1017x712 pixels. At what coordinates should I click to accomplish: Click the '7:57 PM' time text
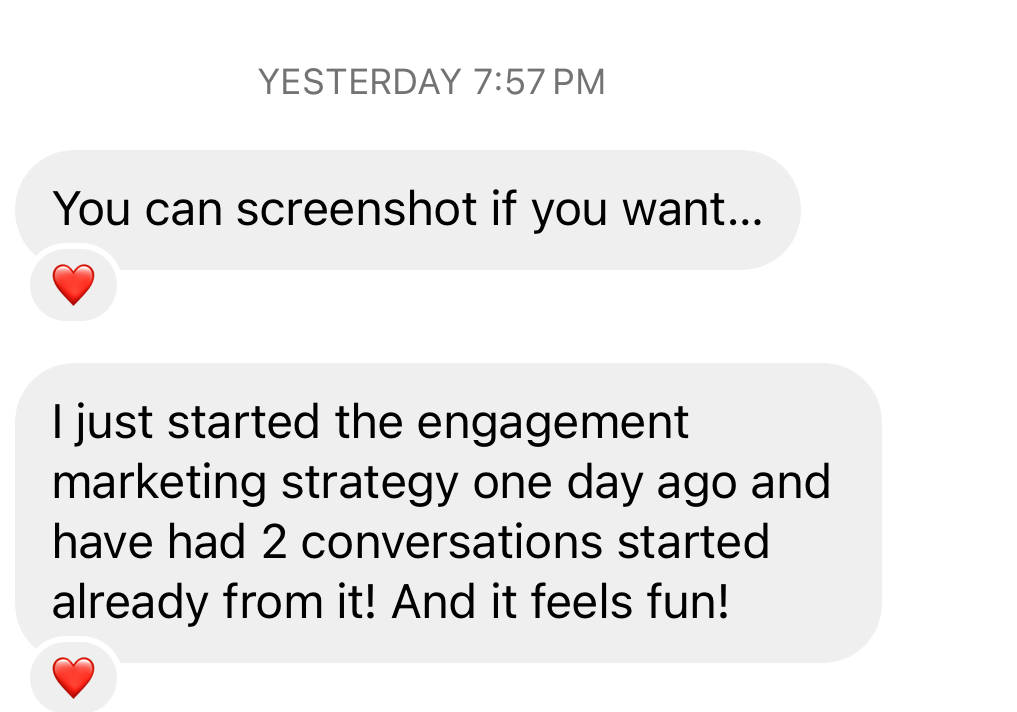tap(539, 82)
